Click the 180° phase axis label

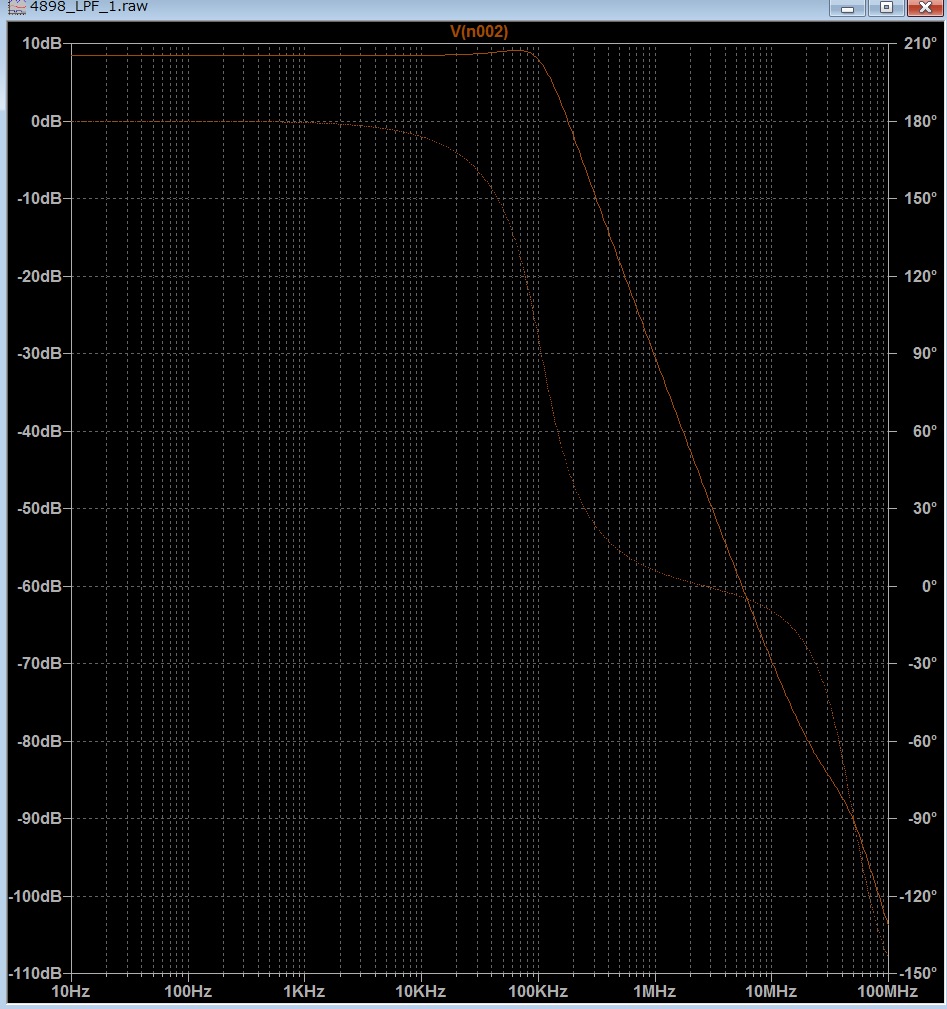920,121
